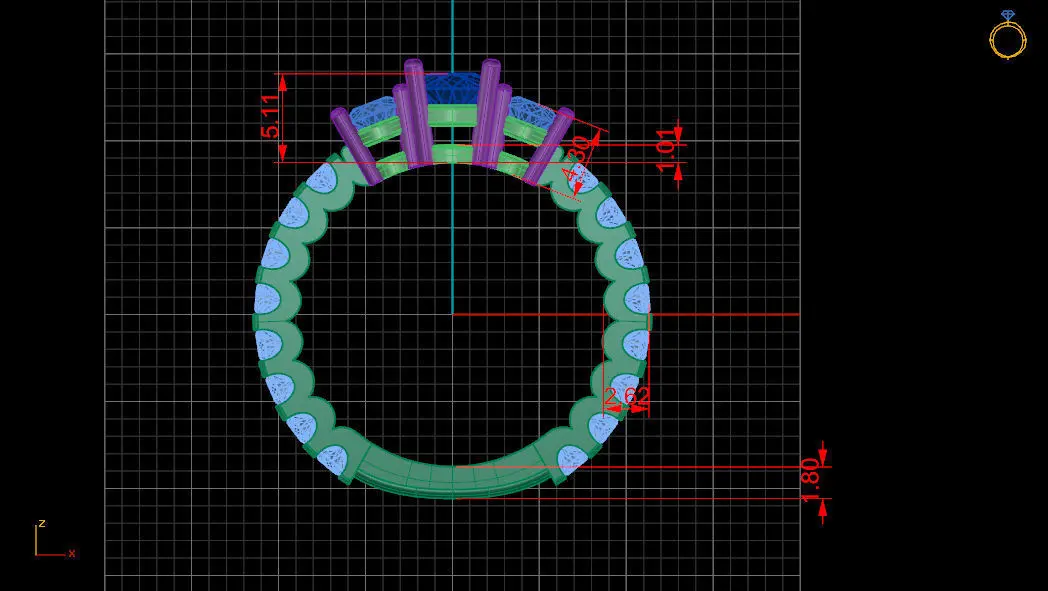
Task: Click the 1.01 dimension label
Action: coord(666,152)
